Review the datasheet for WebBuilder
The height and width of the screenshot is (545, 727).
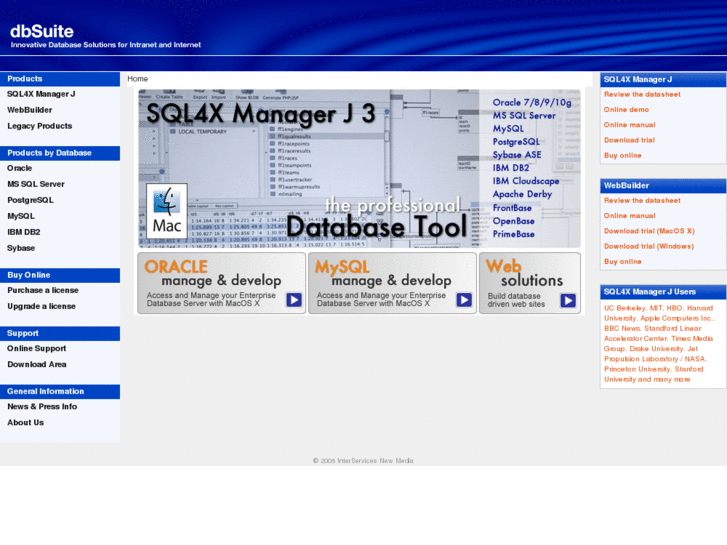coord(642,201)
